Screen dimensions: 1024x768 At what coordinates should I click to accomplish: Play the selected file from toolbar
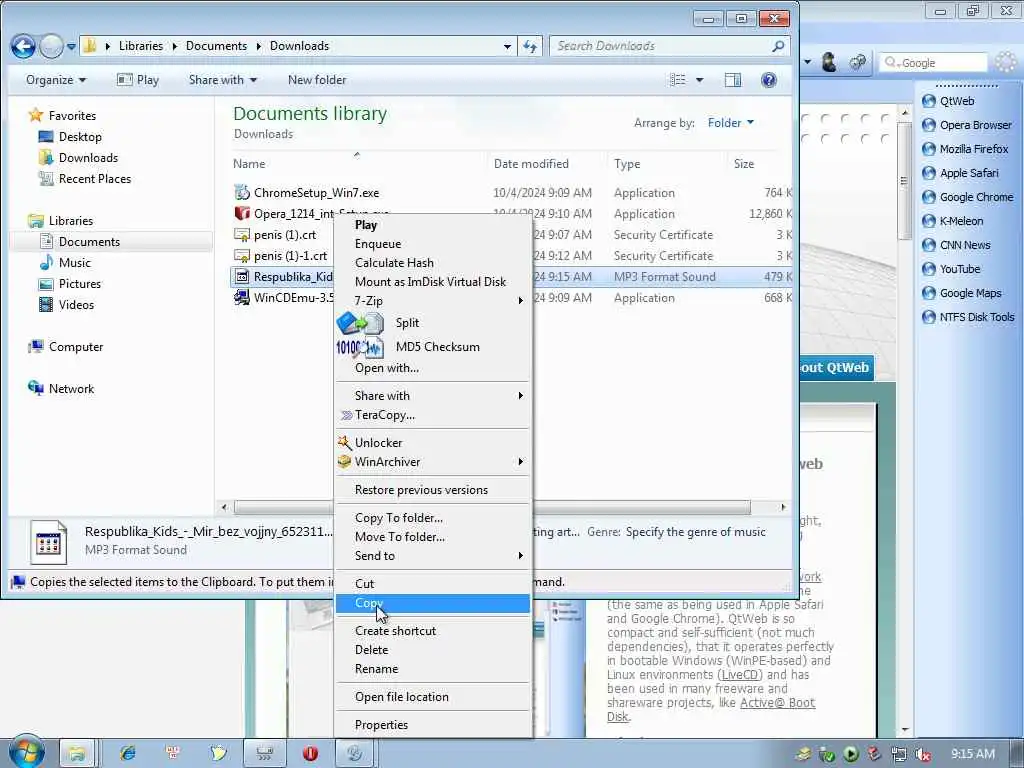(x=138, y=80)
